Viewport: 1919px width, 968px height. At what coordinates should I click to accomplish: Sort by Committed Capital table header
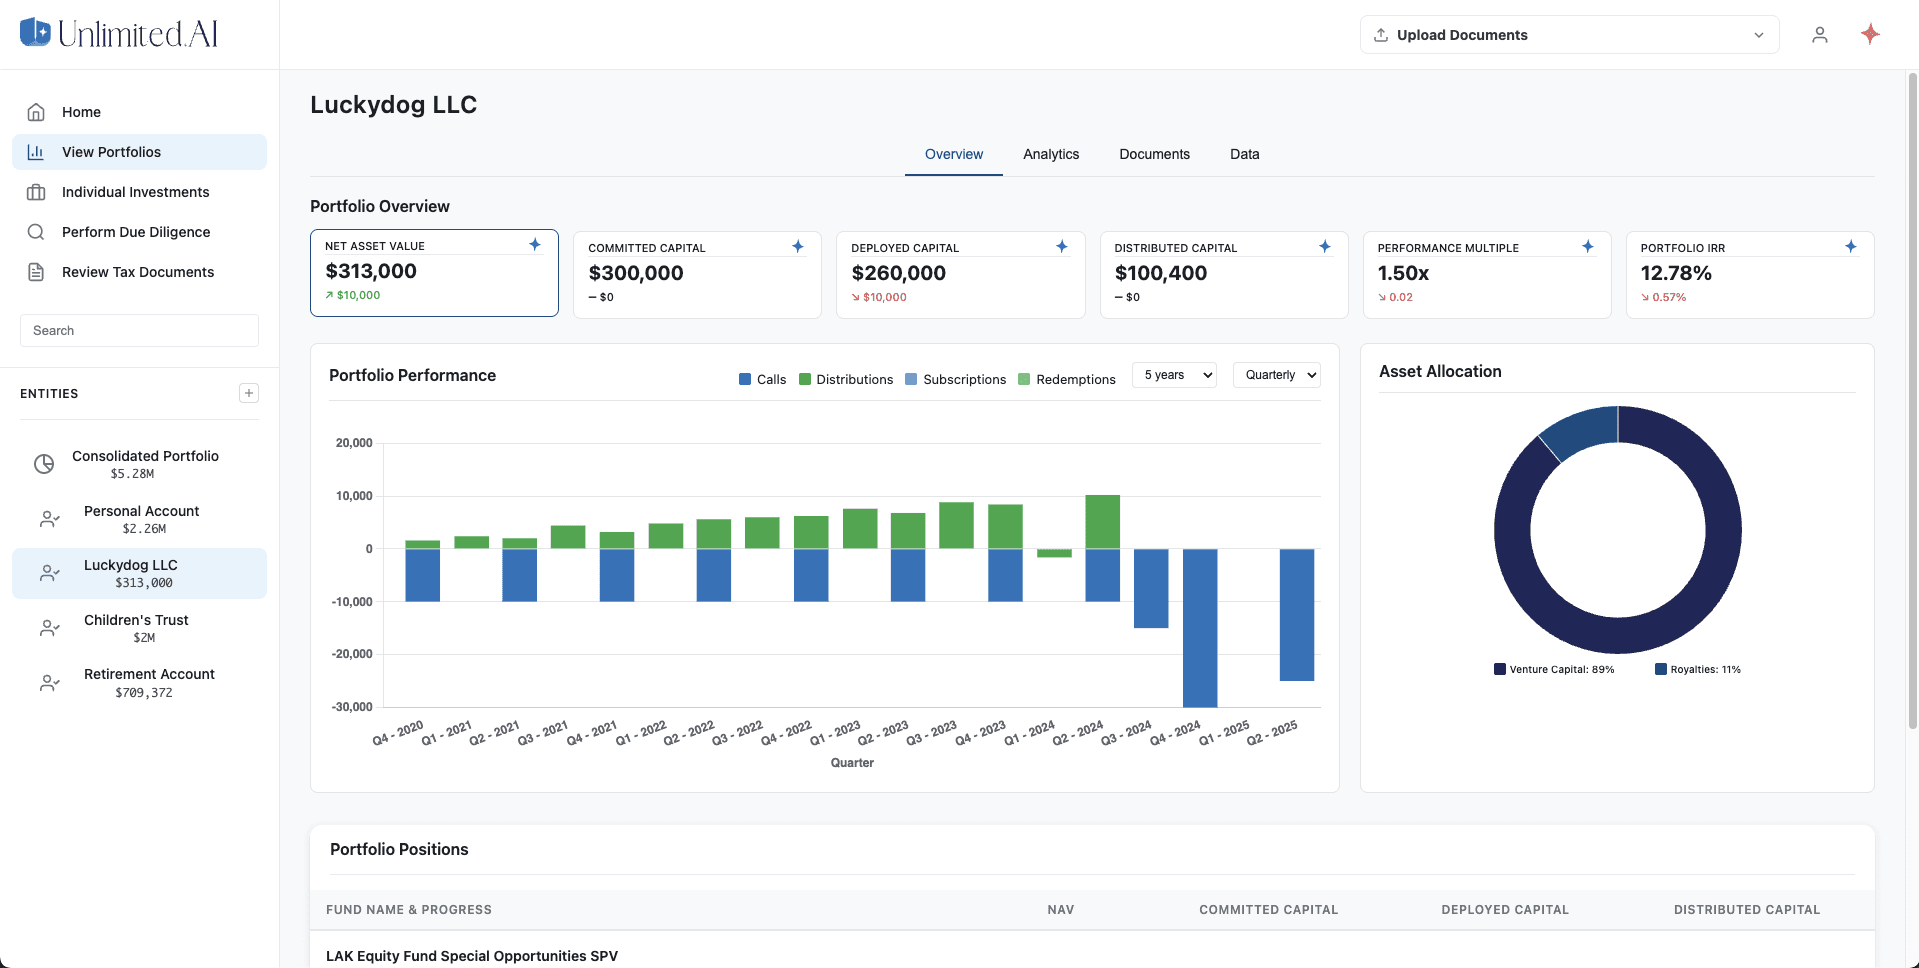[1268, 910]
